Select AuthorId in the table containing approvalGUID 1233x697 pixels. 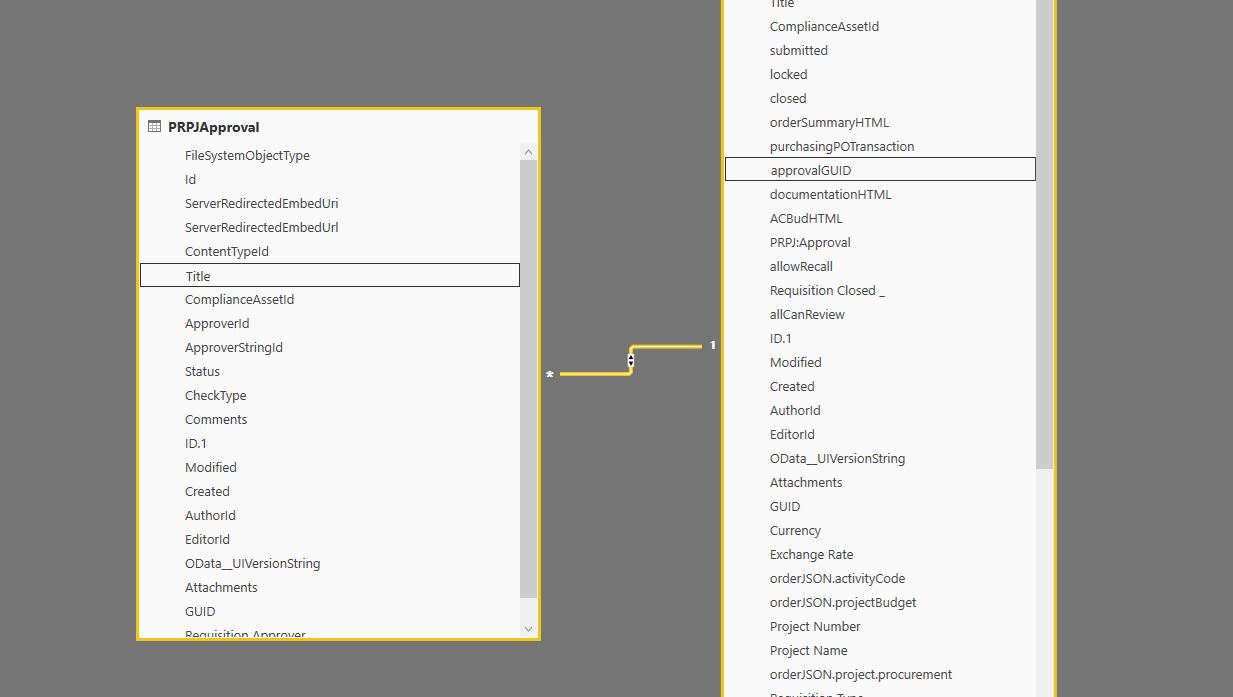point(795,410)
